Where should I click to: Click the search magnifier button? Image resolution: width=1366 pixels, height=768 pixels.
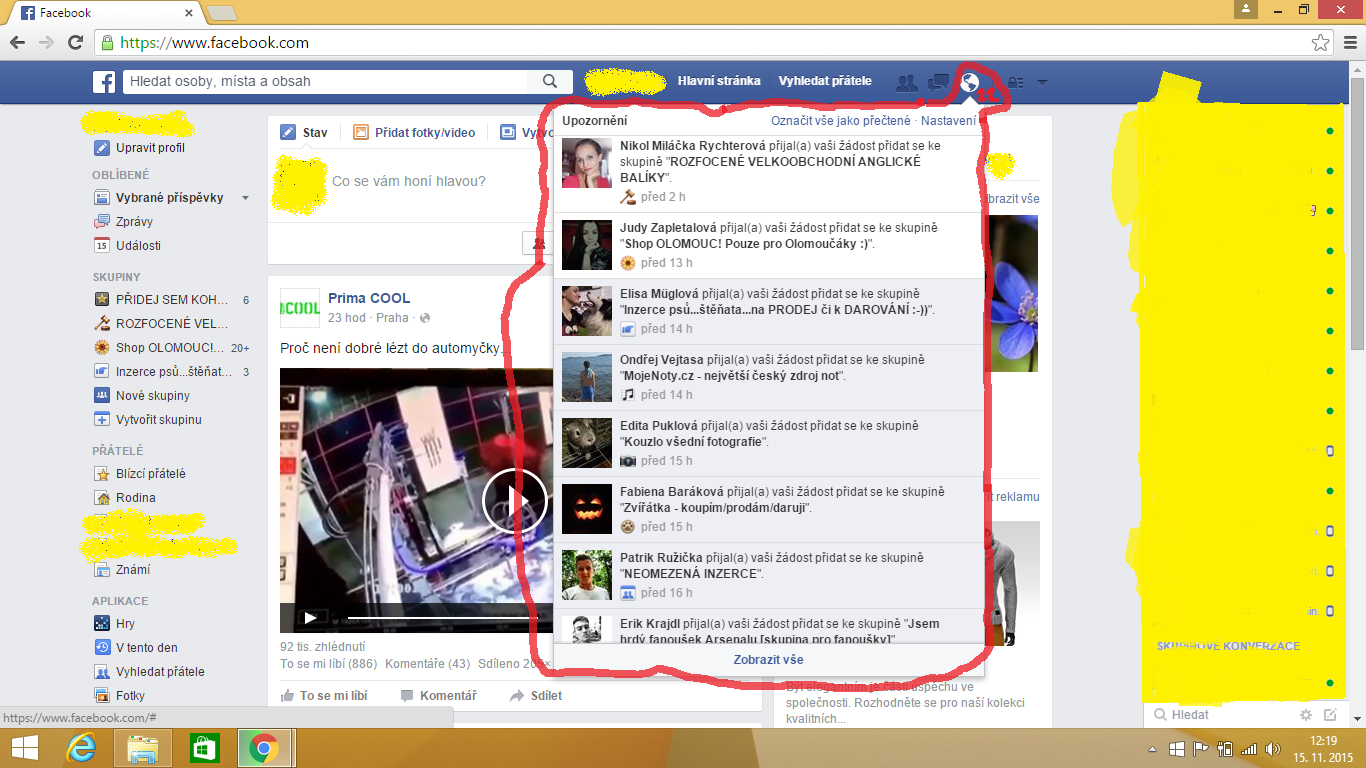550,82
